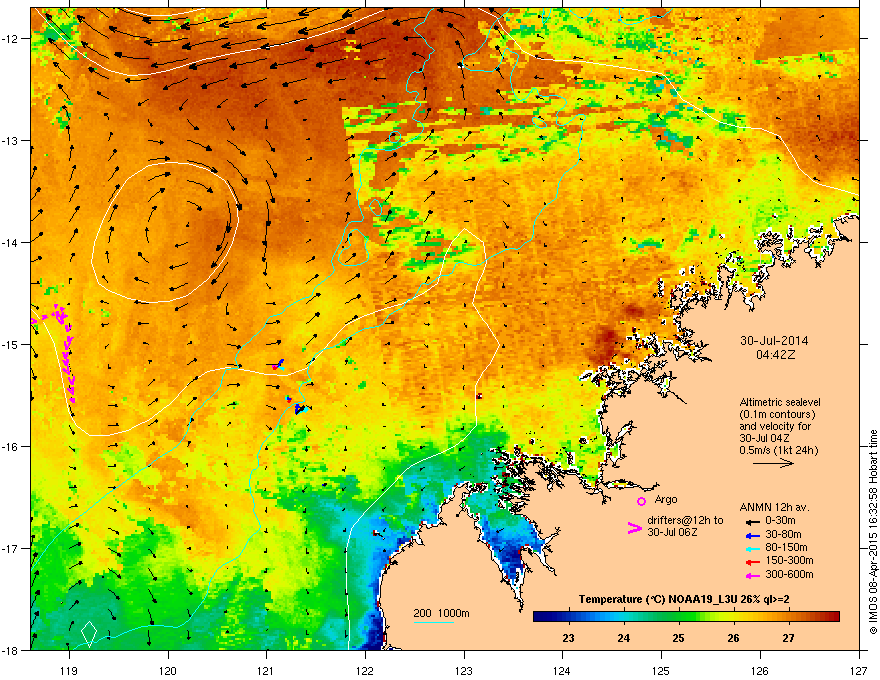Click the 'and velocity for' text
Screen dimensions: 880x680
pos(775,426)
